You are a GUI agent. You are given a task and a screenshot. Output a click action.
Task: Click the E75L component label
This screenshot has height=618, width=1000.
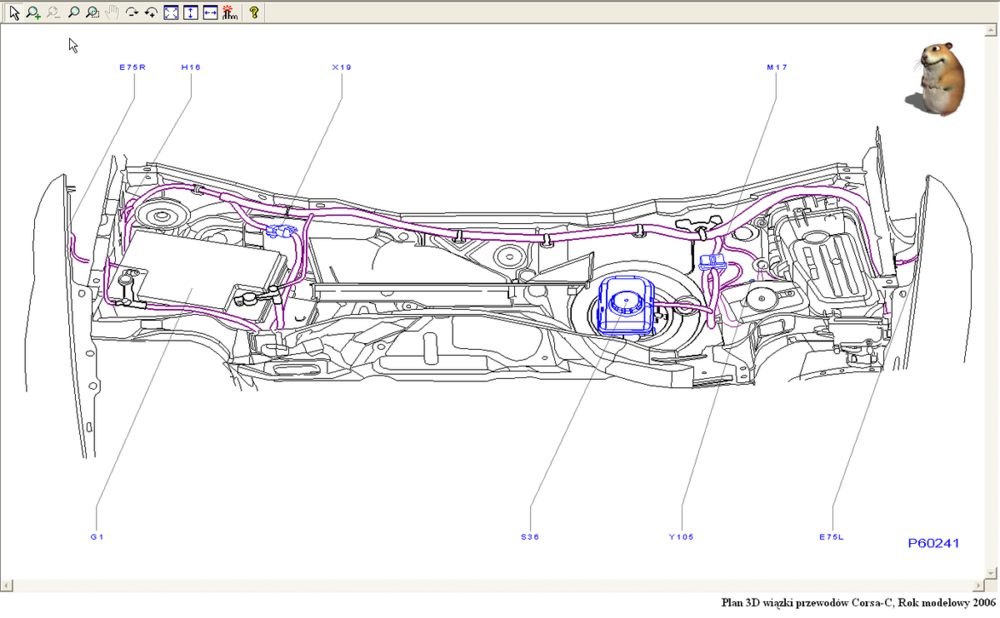coord(831,537)
